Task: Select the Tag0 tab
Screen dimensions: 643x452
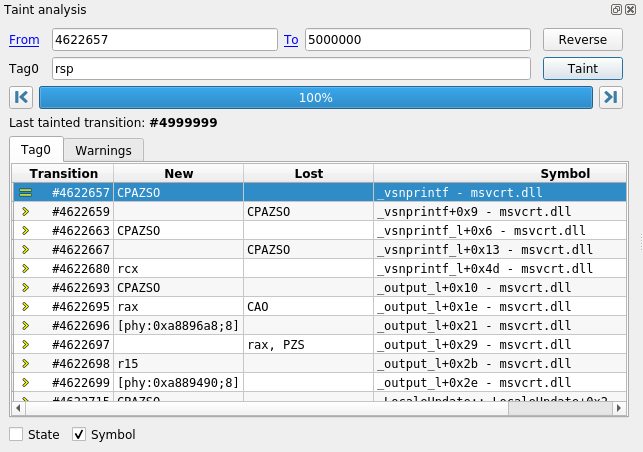Action: [x=36, y=150]
